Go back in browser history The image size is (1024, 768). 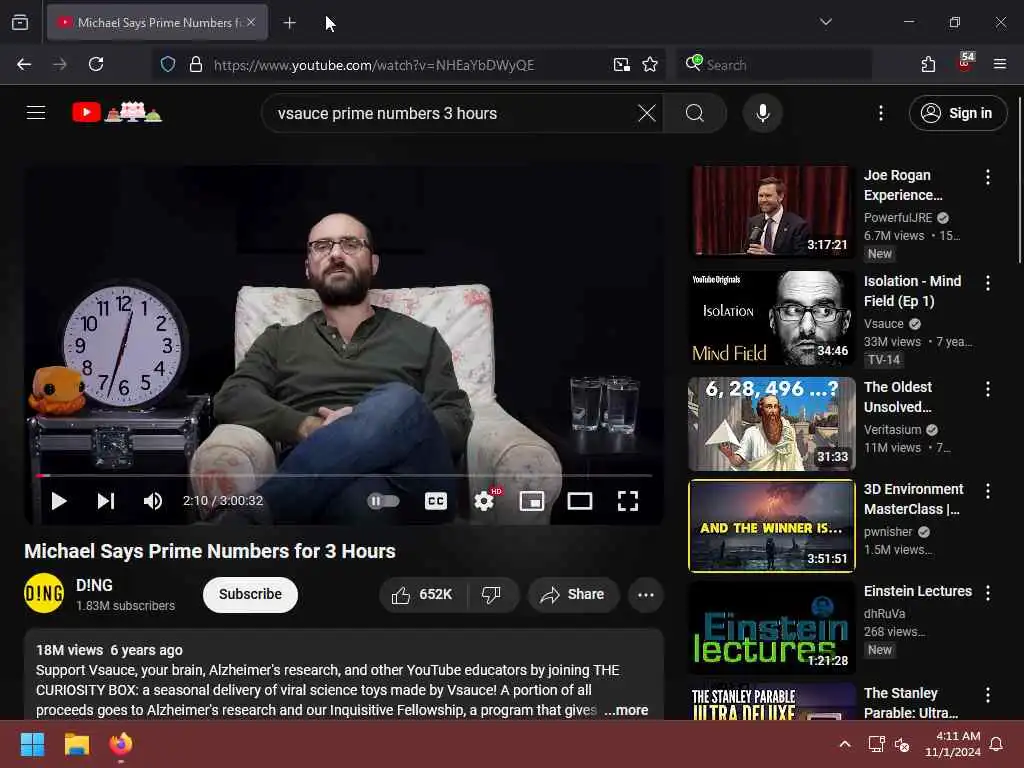tap(24, 64)
